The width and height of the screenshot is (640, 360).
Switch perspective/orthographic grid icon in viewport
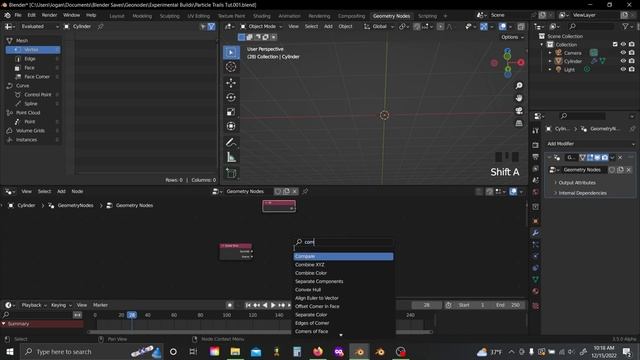point(519,123)
